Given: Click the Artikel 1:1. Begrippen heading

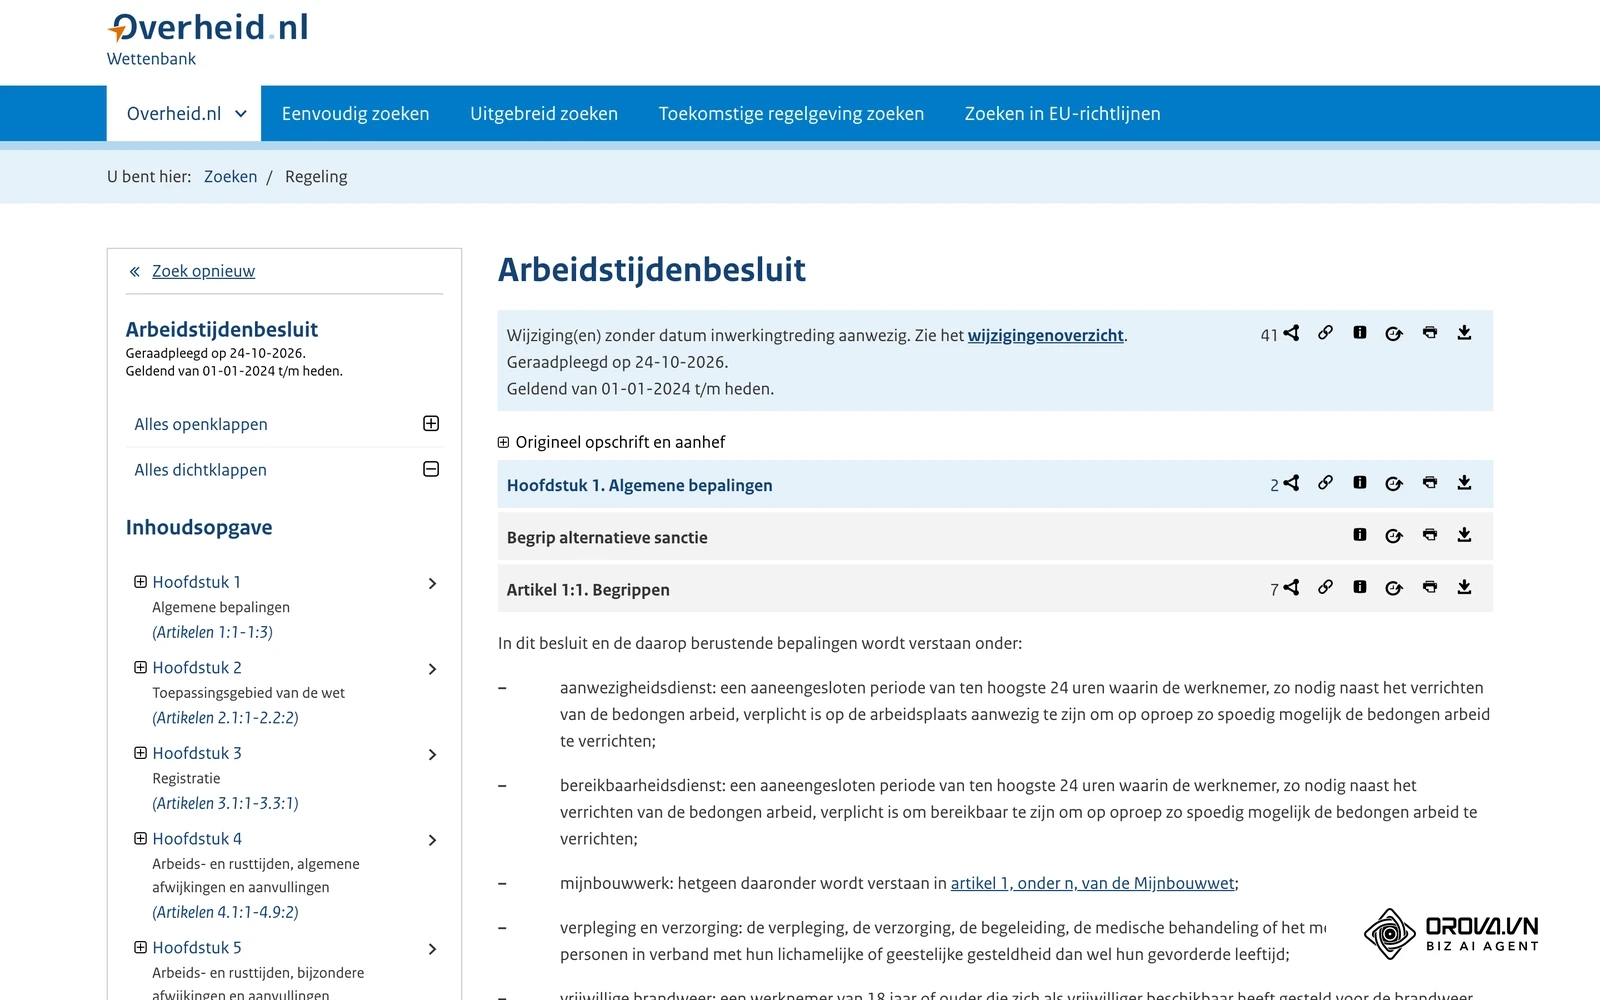Looking at the screenshot, I should tap(588, 589).
